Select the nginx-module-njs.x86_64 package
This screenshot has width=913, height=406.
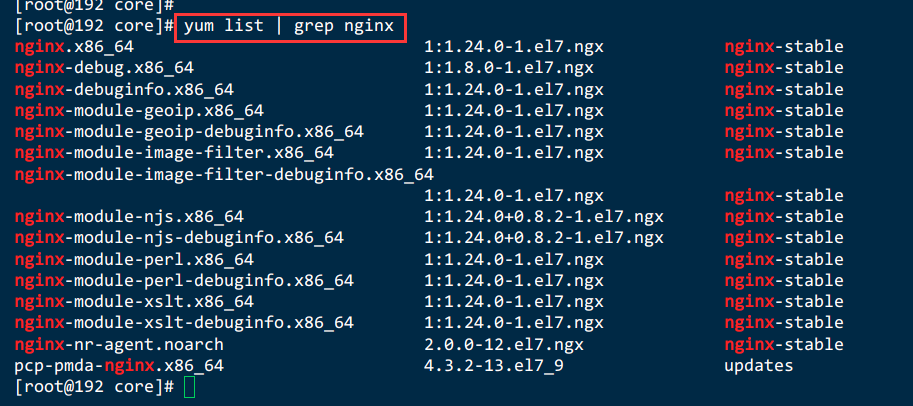pos(129,217)
